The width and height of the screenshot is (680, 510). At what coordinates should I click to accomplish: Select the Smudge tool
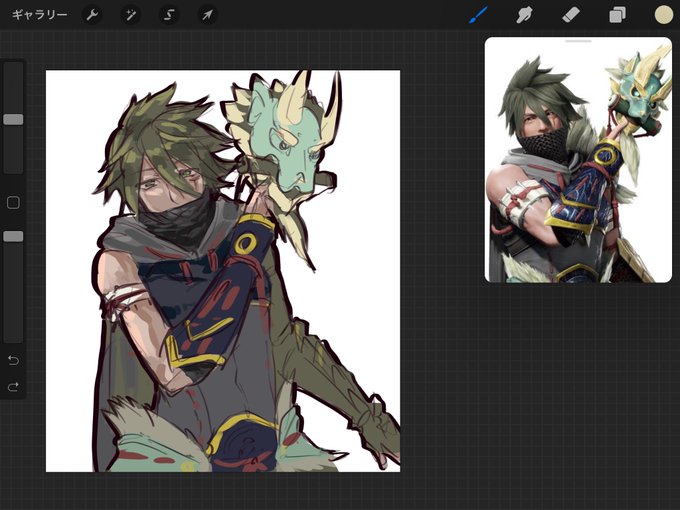(524, 15)
